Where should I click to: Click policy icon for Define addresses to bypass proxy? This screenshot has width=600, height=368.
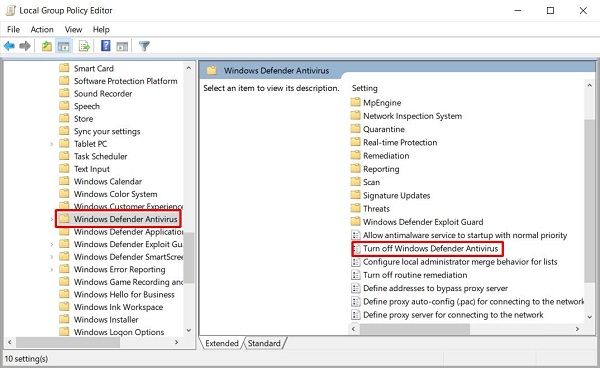click(x=356, y=288)
